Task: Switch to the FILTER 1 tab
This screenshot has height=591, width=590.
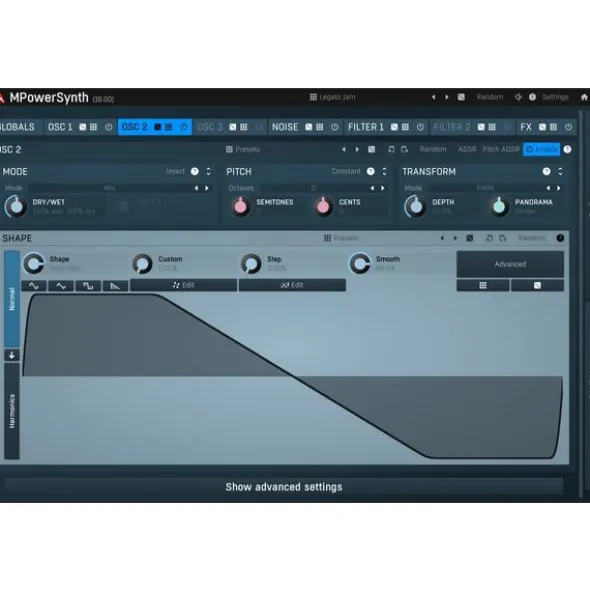Action: [366, 127]
